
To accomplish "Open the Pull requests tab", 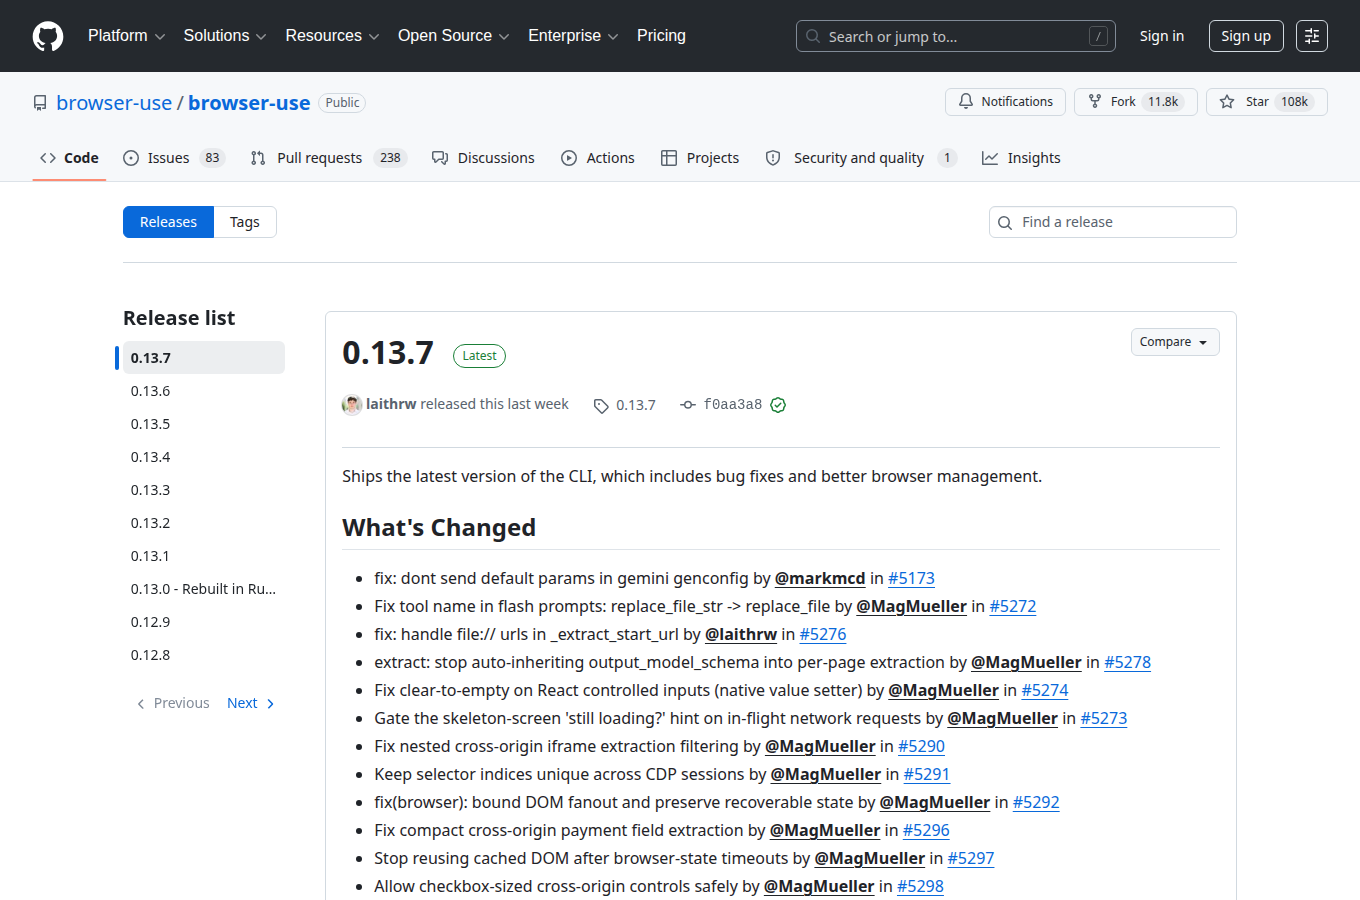I will point(328,158).
